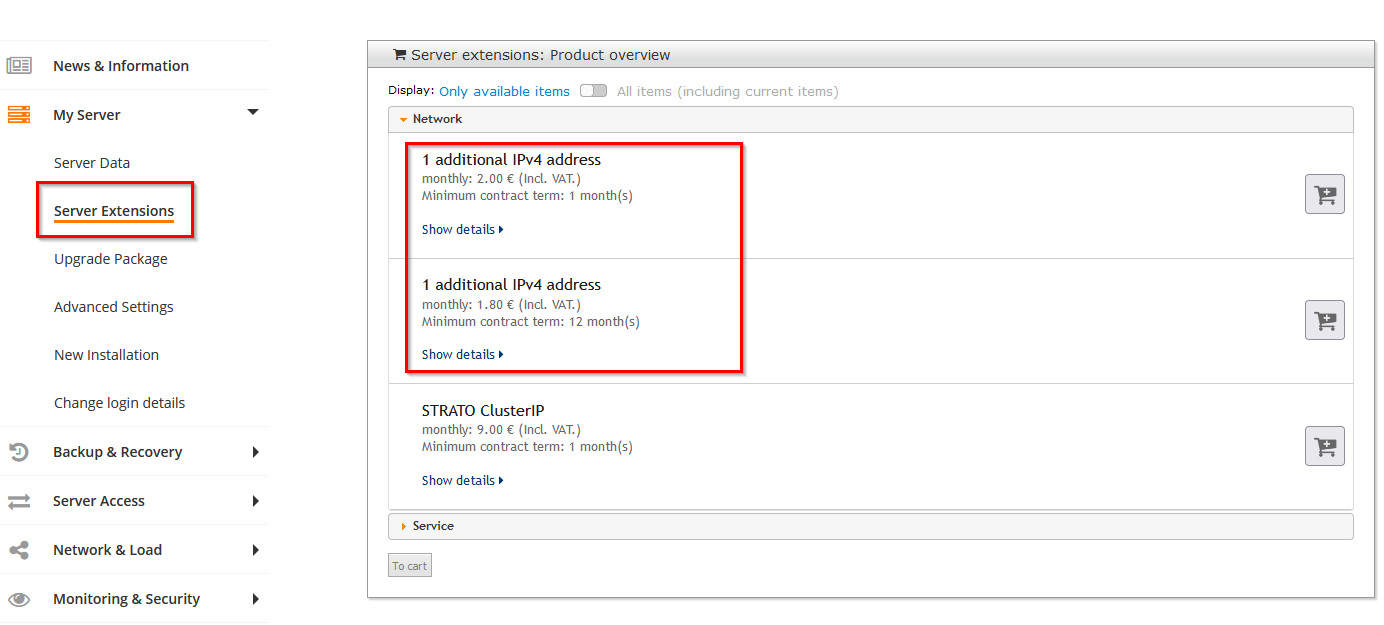1384x625 pixels.
Task: Click the cart icon in the Server extensions header
Action: [398, 54]
